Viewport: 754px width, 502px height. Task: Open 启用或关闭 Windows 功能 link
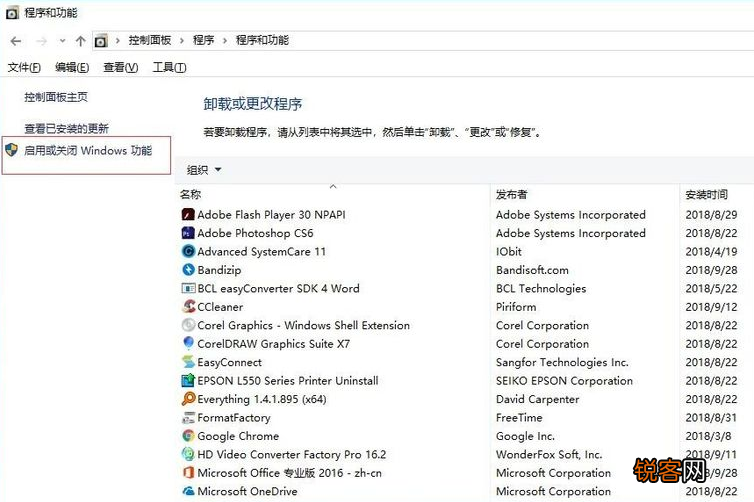point(88,151)
